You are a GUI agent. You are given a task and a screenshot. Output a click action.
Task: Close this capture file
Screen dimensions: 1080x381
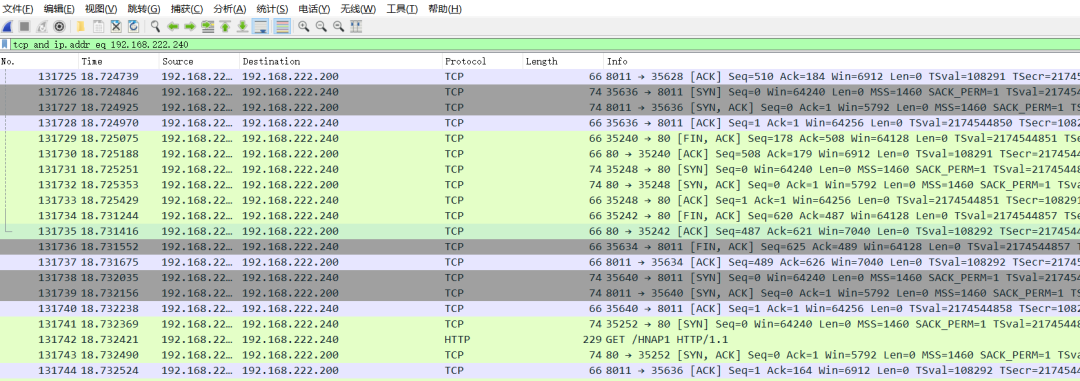(116, 26)
